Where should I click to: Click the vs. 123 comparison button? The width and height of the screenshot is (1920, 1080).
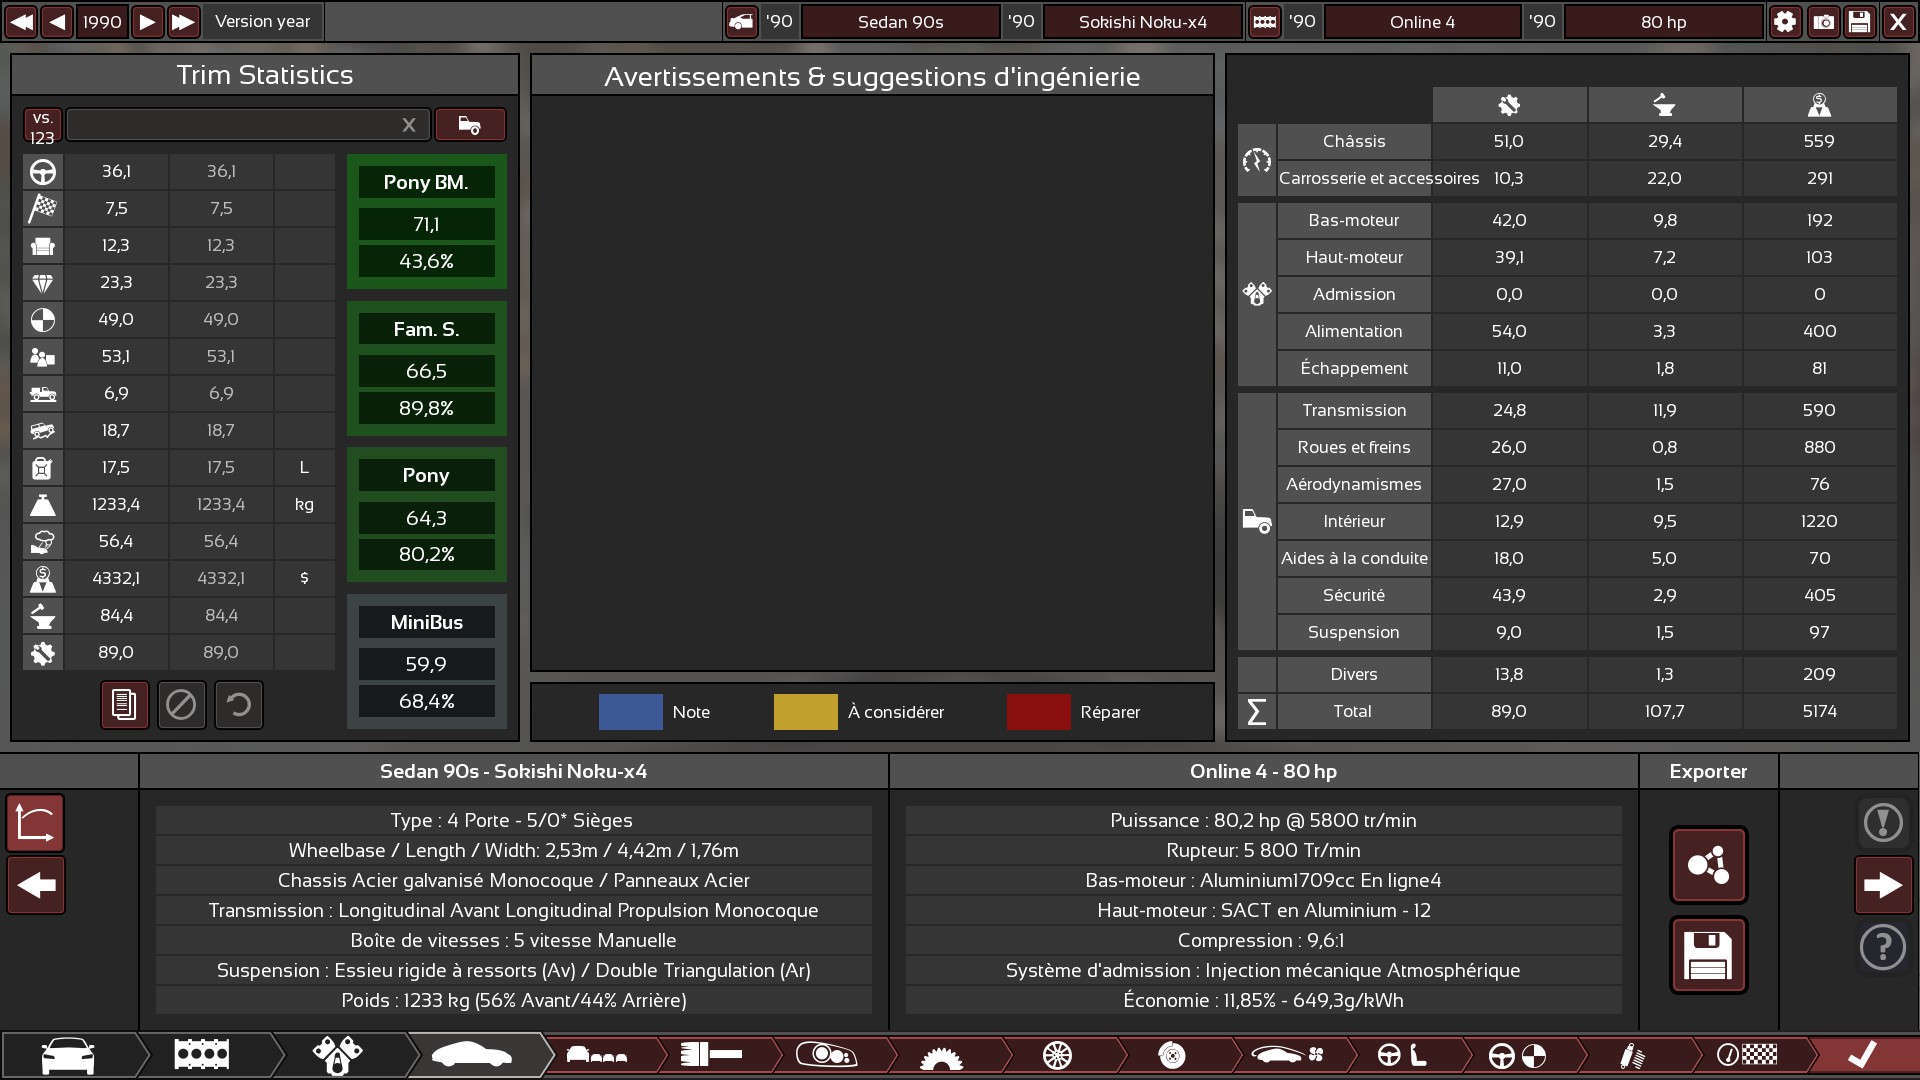pyautogui.click(x=42, y=126)
